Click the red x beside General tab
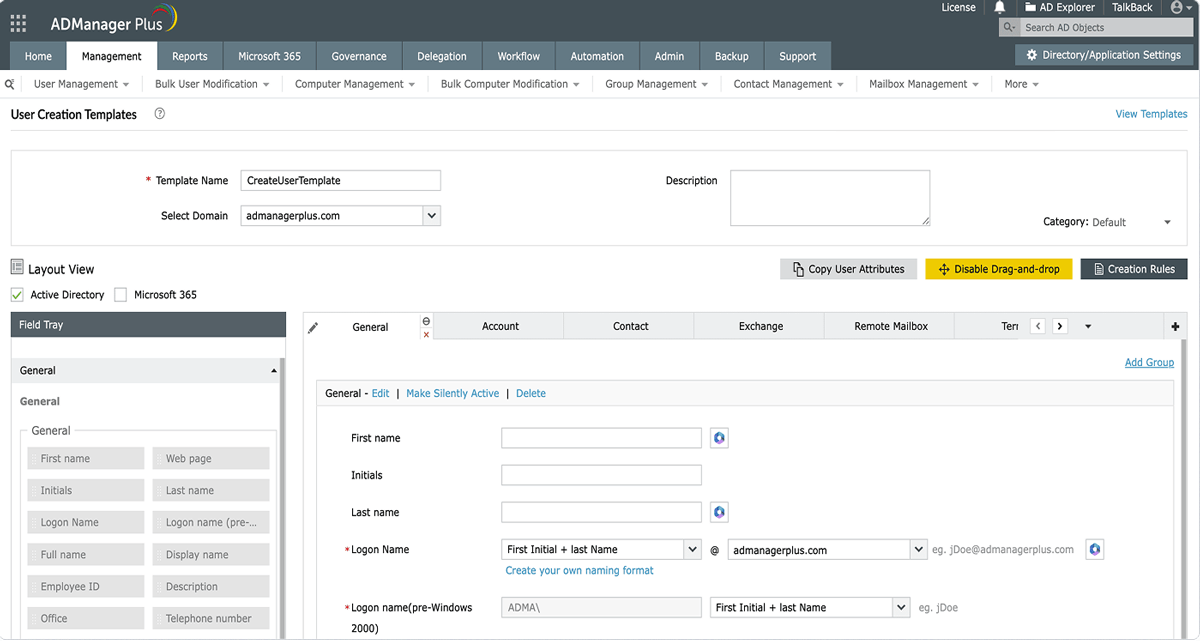1200x641 pixels. pos(427,334)
